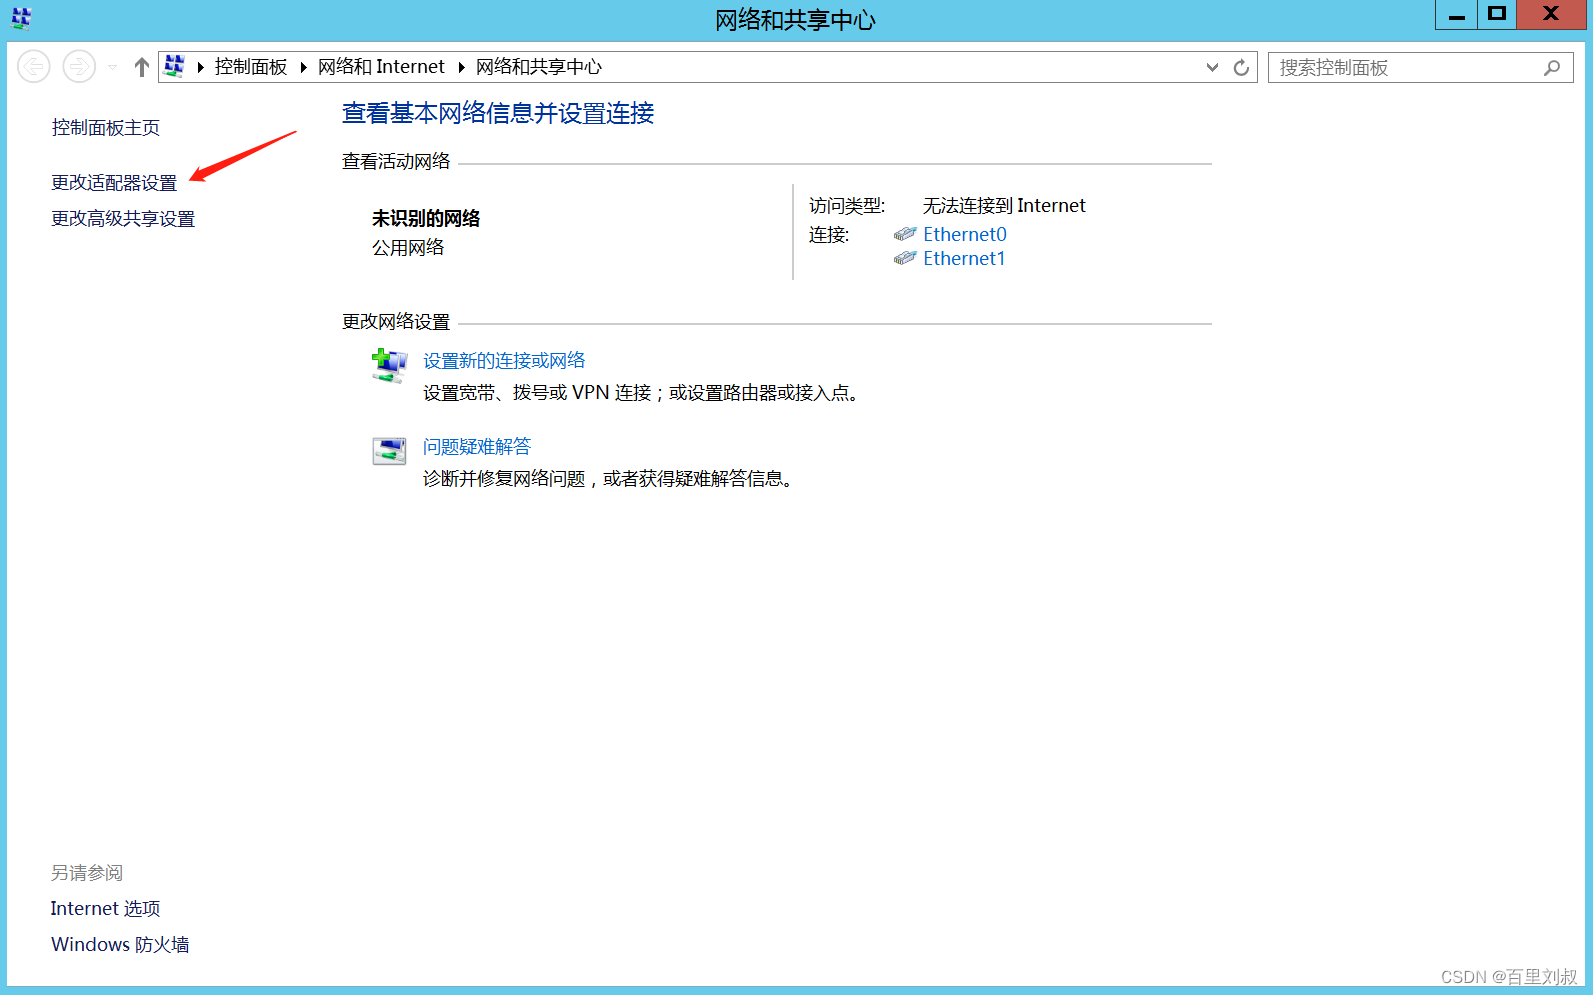This screenshot has width=1593, height=995.
Task: Close the 网络和共享中心 window
Action: click(x=1551, y=15)
